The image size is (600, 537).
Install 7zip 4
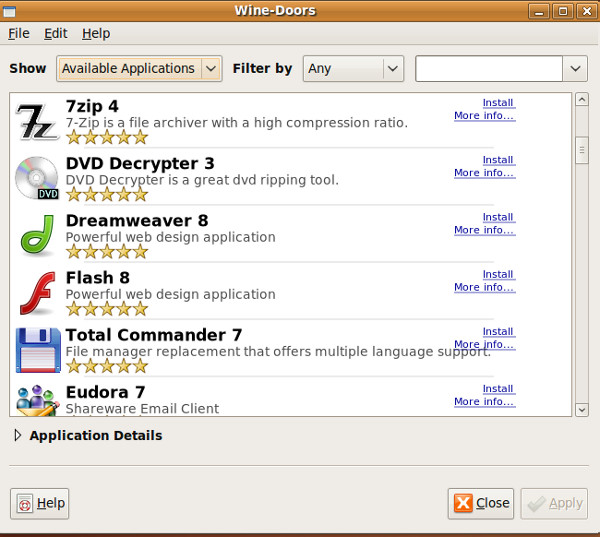498,103
